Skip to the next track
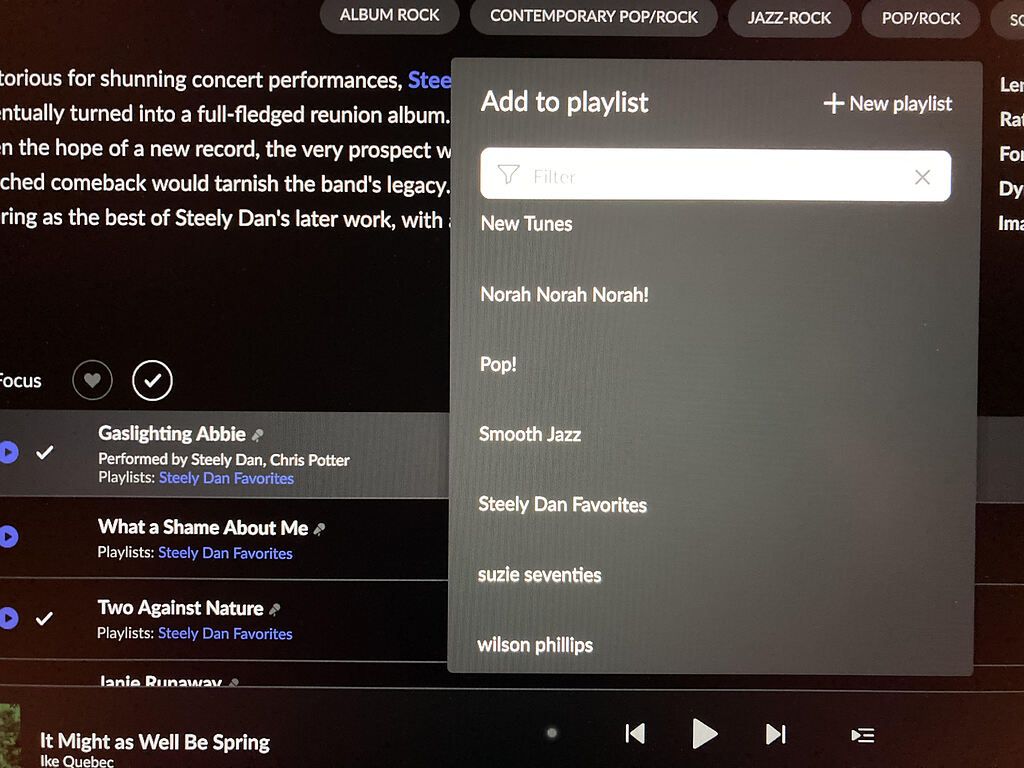Viewport: 1024px width, 768px height. coord(776,734)
